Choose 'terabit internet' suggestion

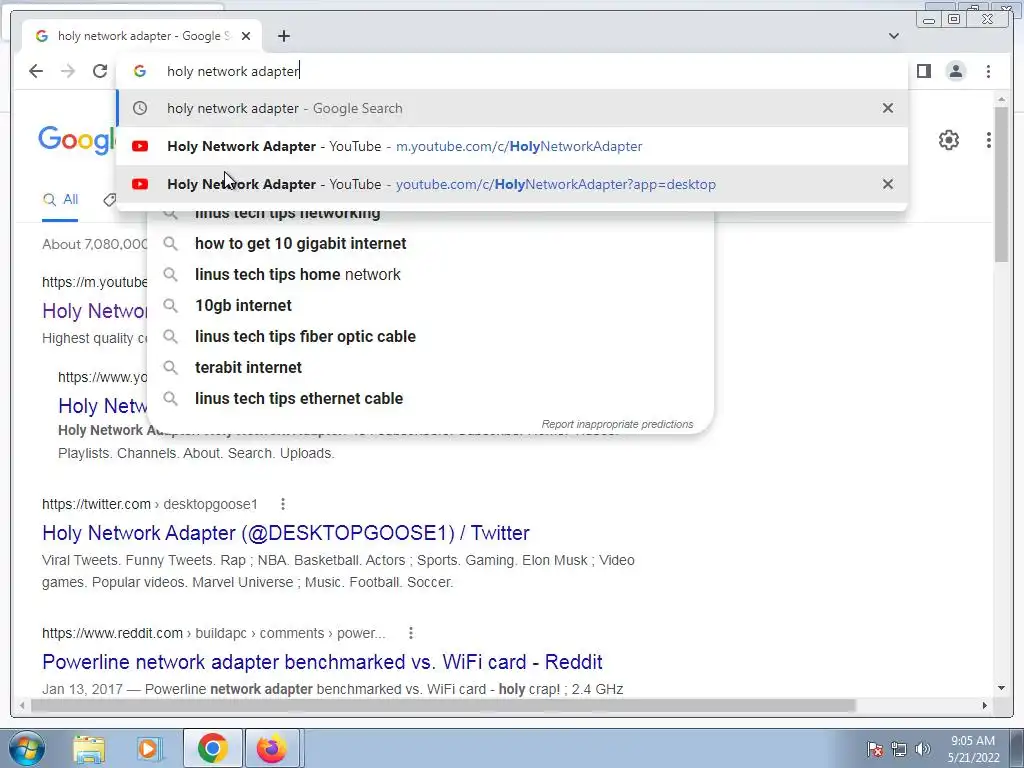click(431, 368)
